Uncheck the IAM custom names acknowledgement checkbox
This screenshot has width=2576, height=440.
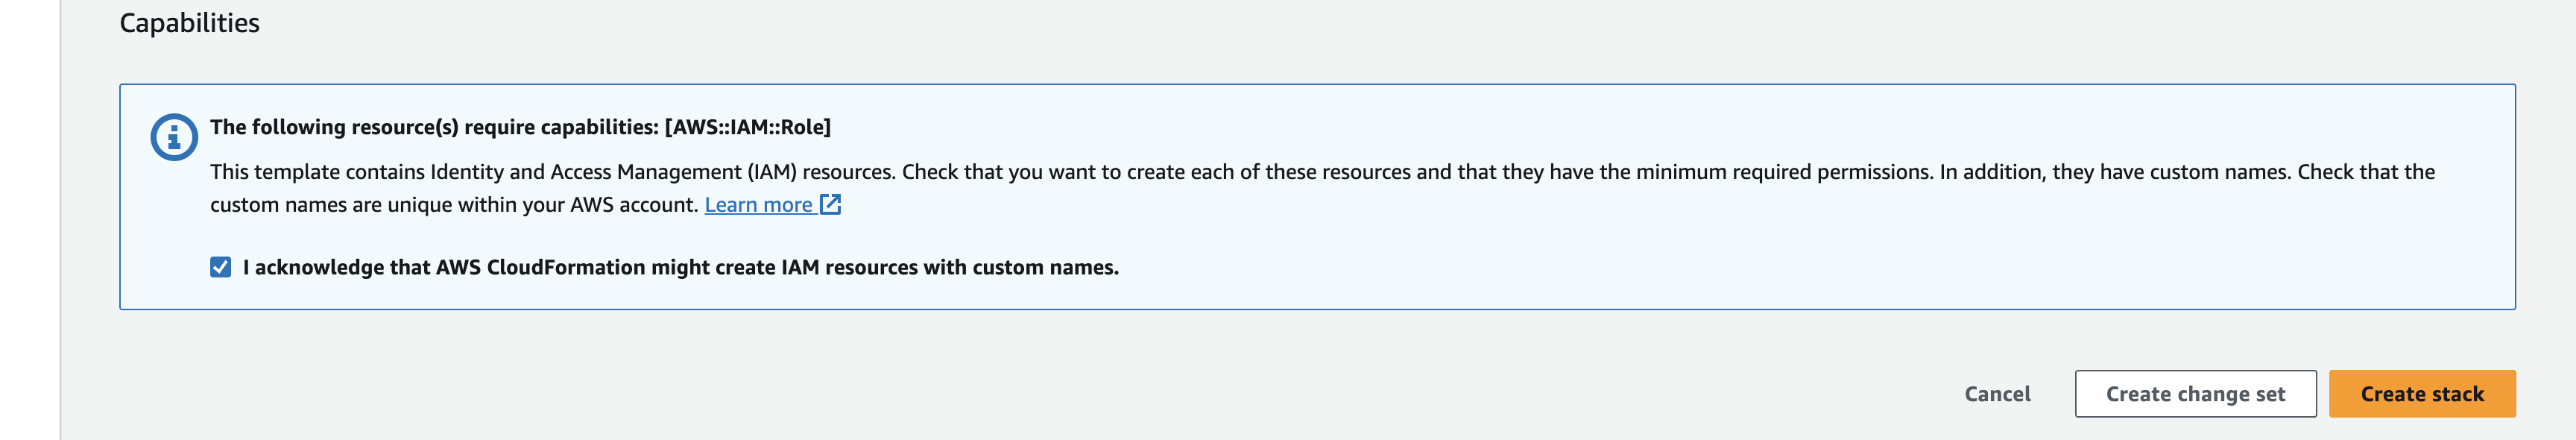[221, 267]
